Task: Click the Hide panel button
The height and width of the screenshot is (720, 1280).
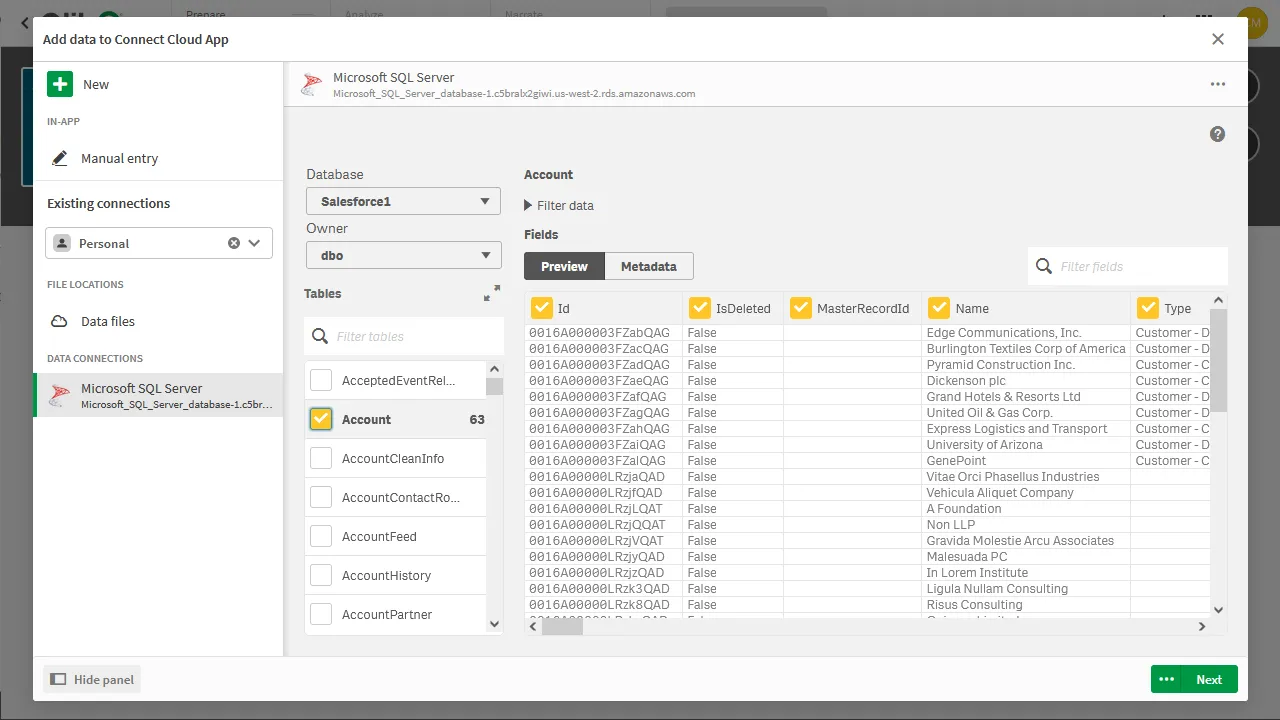Action: (x=92, y=679)
